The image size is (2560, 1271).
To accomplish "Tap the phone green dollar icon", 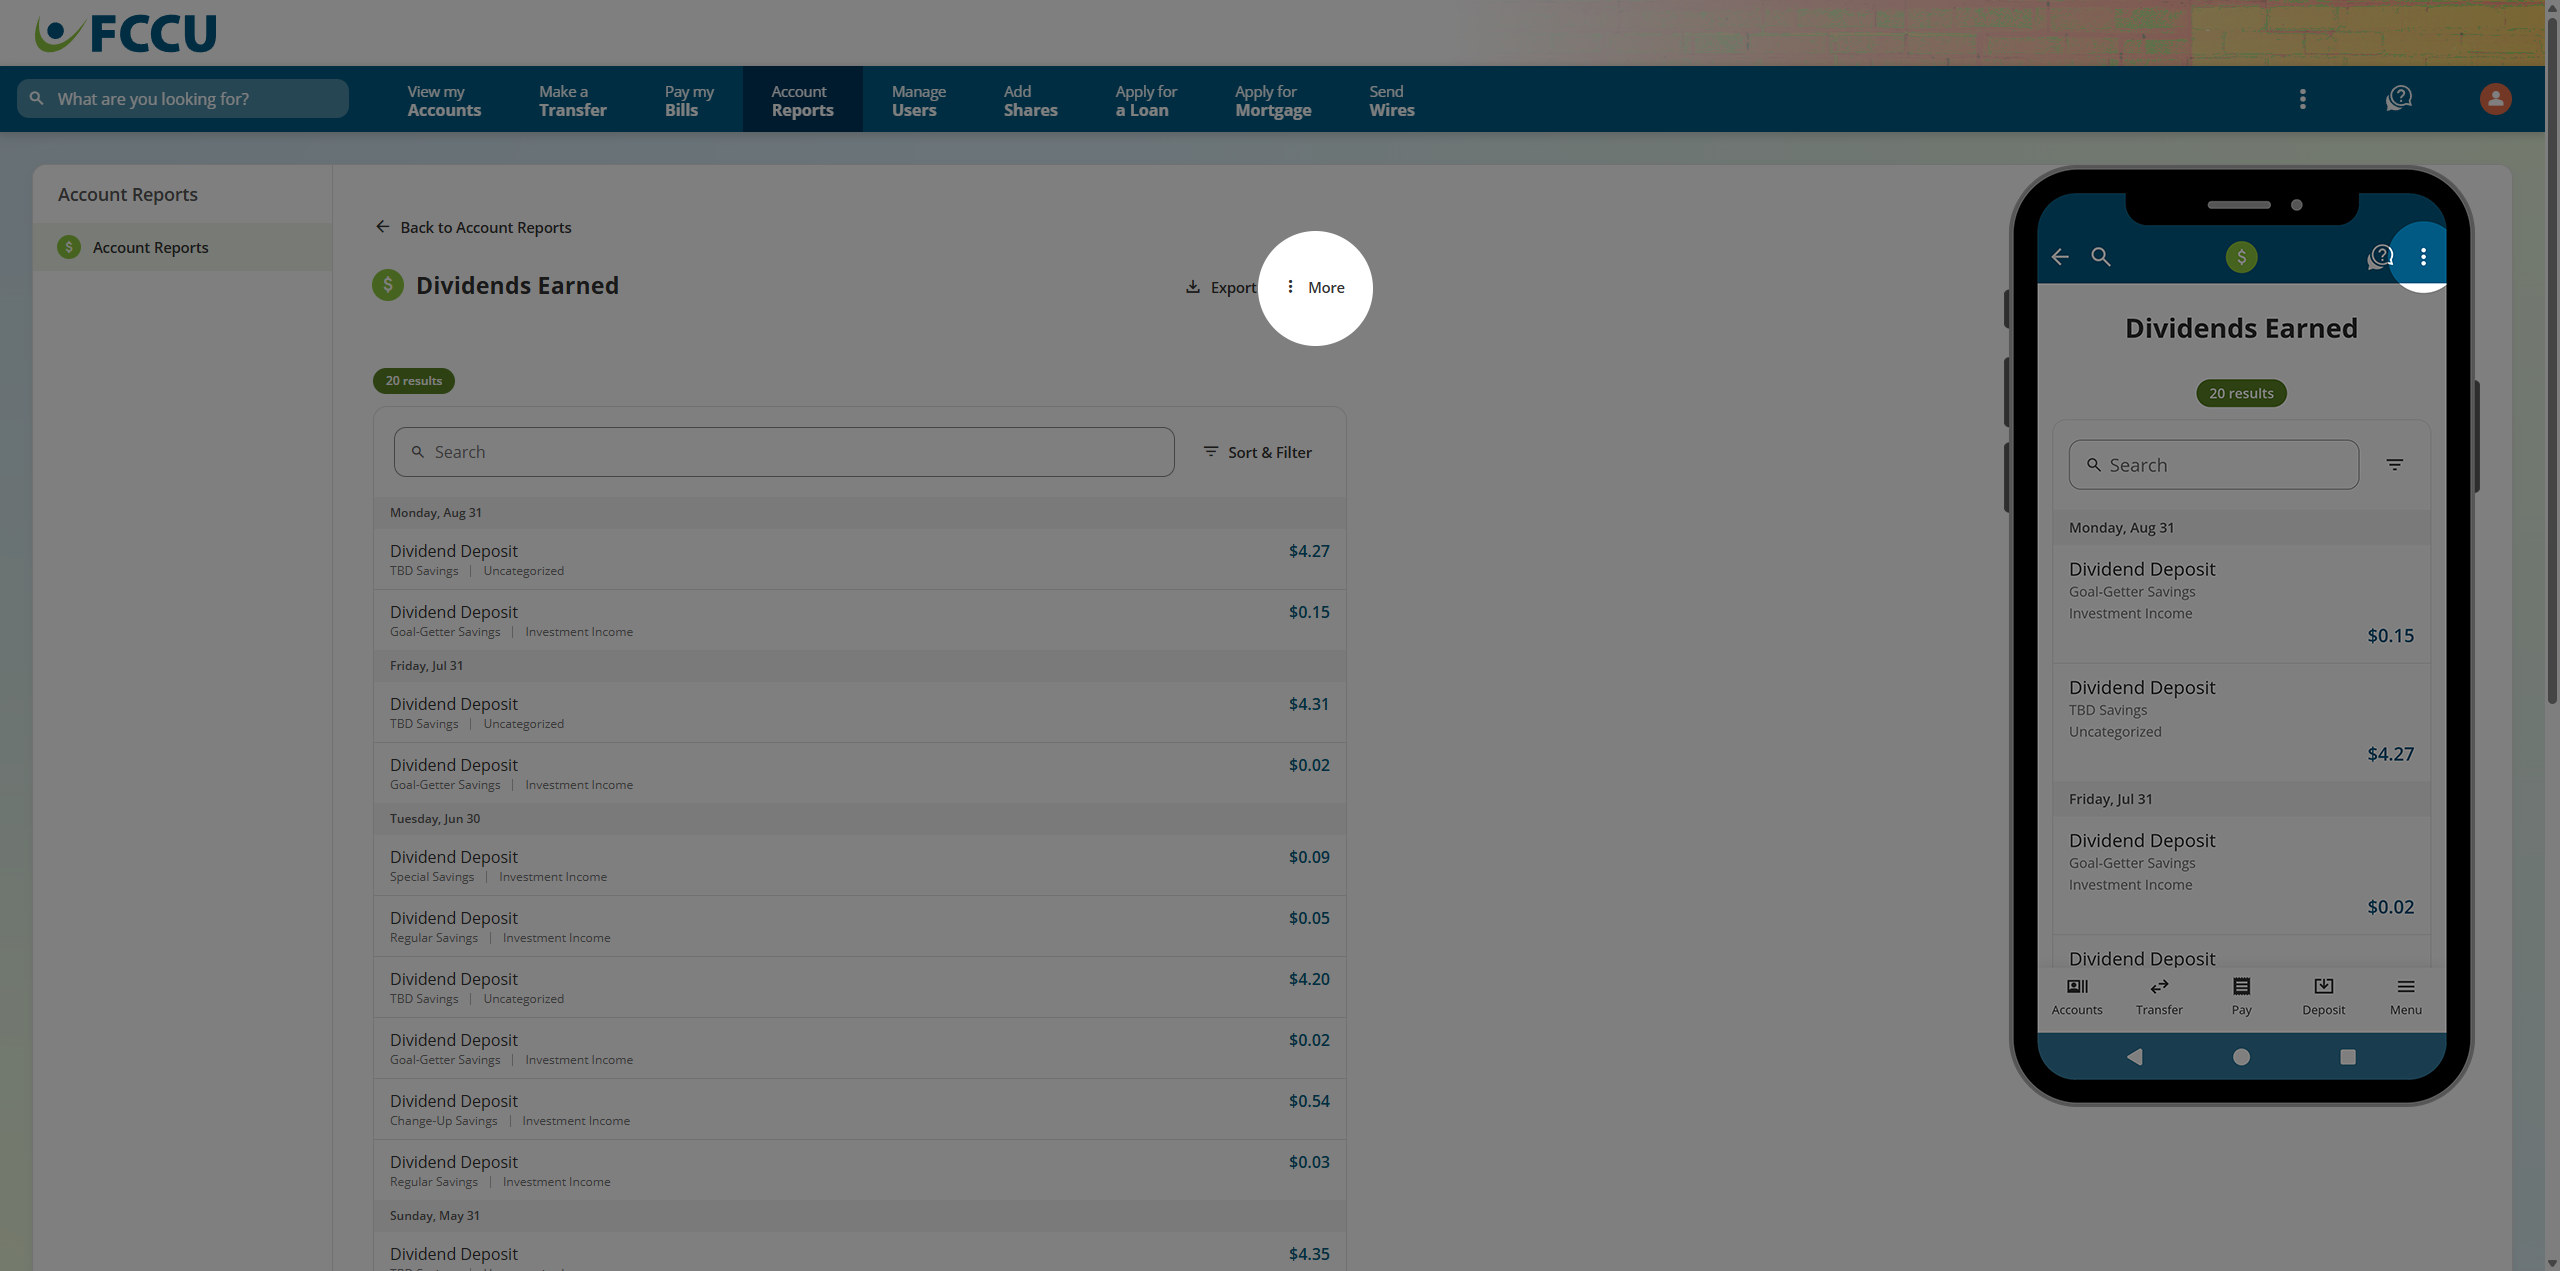I will pyautogui.click(x=2241, y=257).
